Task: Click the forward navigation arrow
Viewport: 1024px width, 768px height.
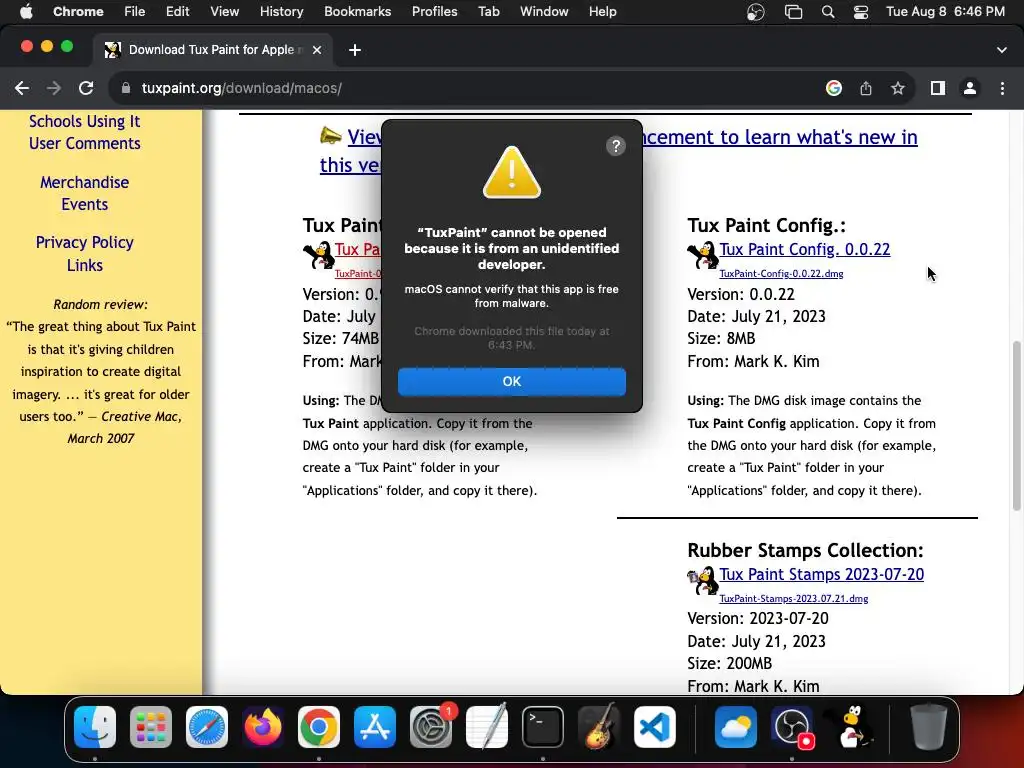Action: (54, 88)
